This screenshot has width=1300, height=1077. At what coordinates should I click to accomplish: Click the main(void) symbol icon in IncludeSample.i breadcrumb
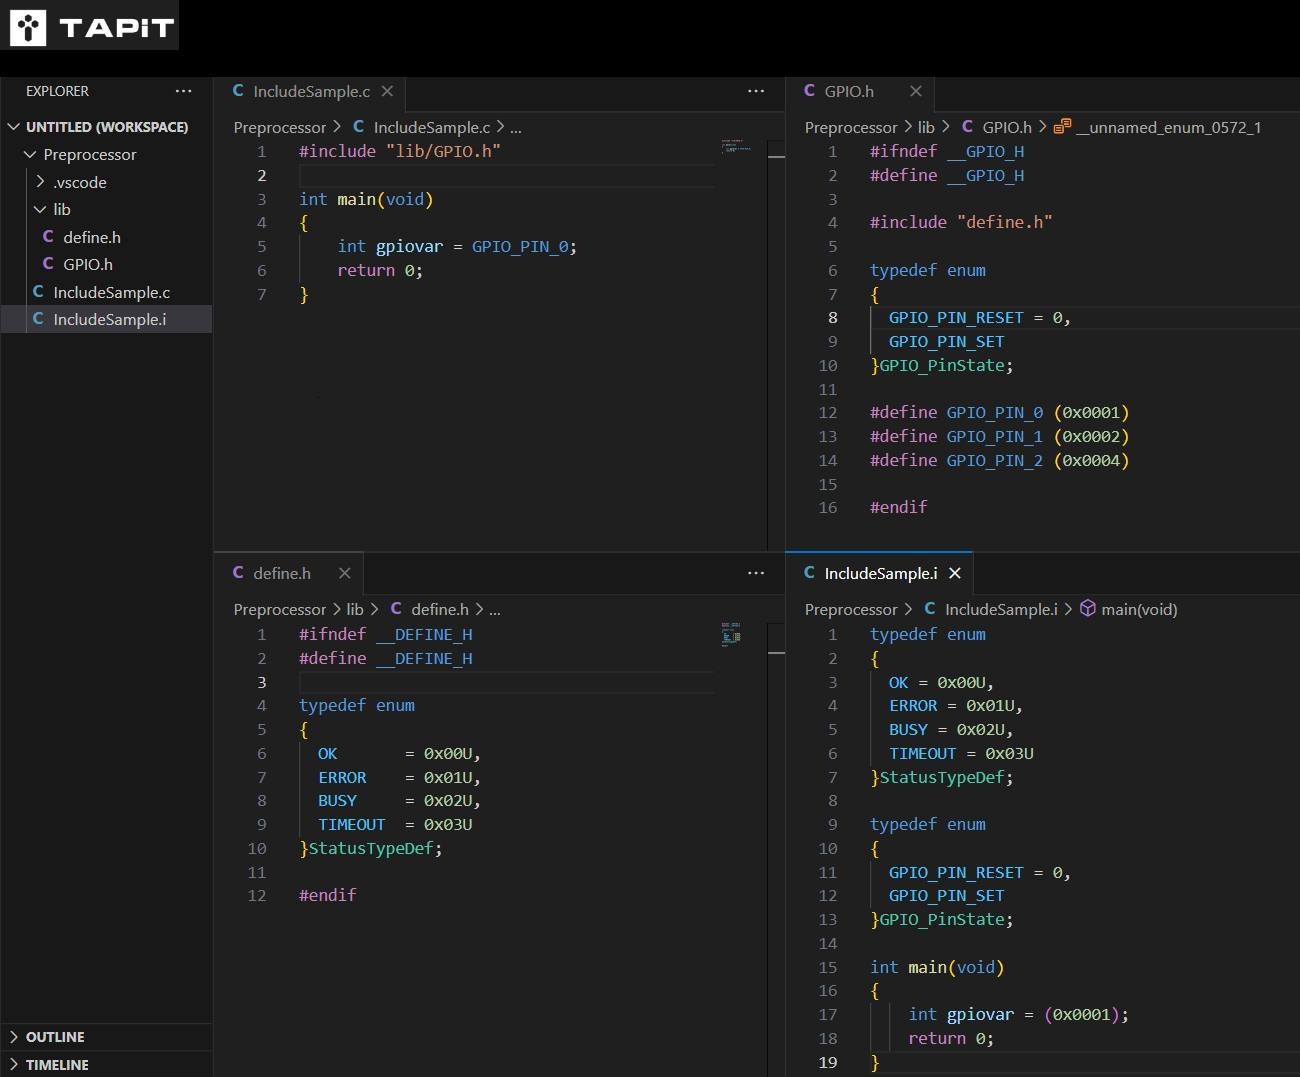tap(1087, 609)
